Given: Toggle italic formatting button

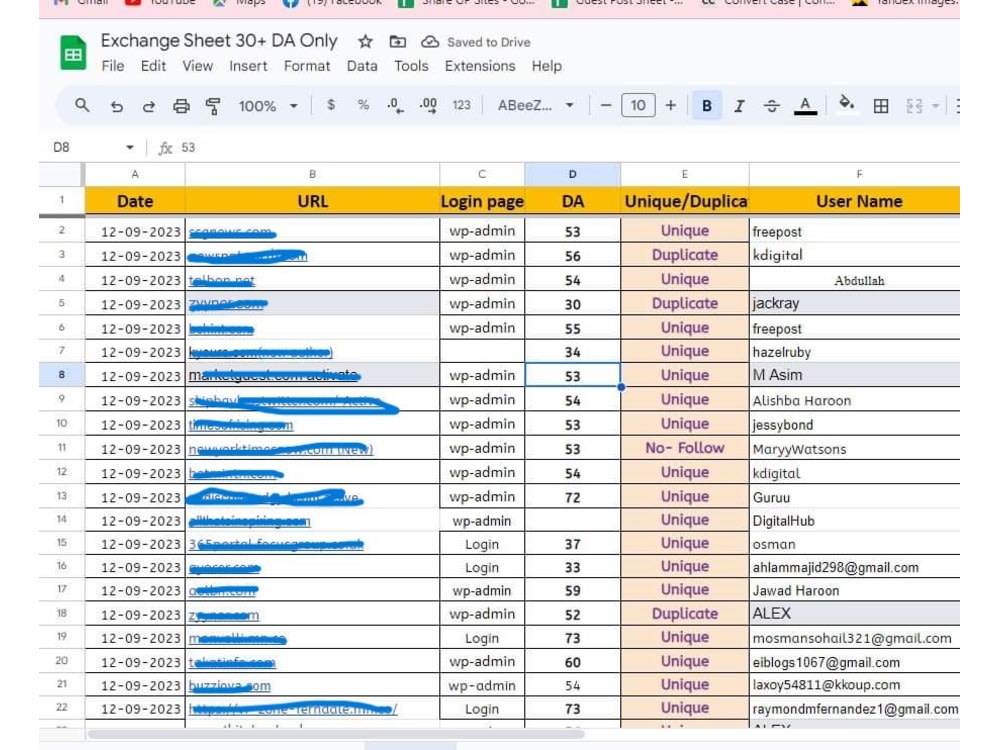Looking at the screenshot, I should [739, 106].
